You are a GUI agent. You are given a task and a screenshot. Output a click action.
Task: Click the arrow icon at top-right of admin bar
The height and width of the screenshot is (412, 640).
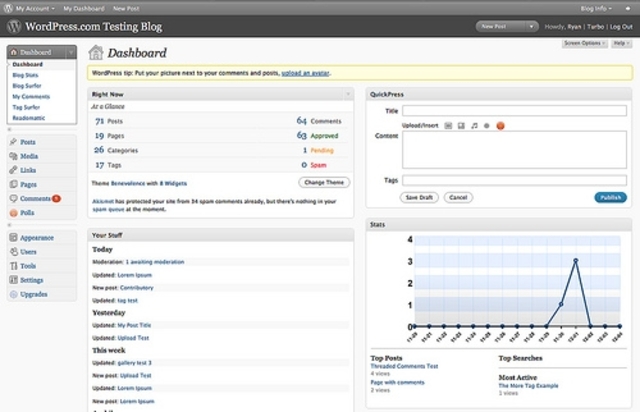click(x=628, y=8)
